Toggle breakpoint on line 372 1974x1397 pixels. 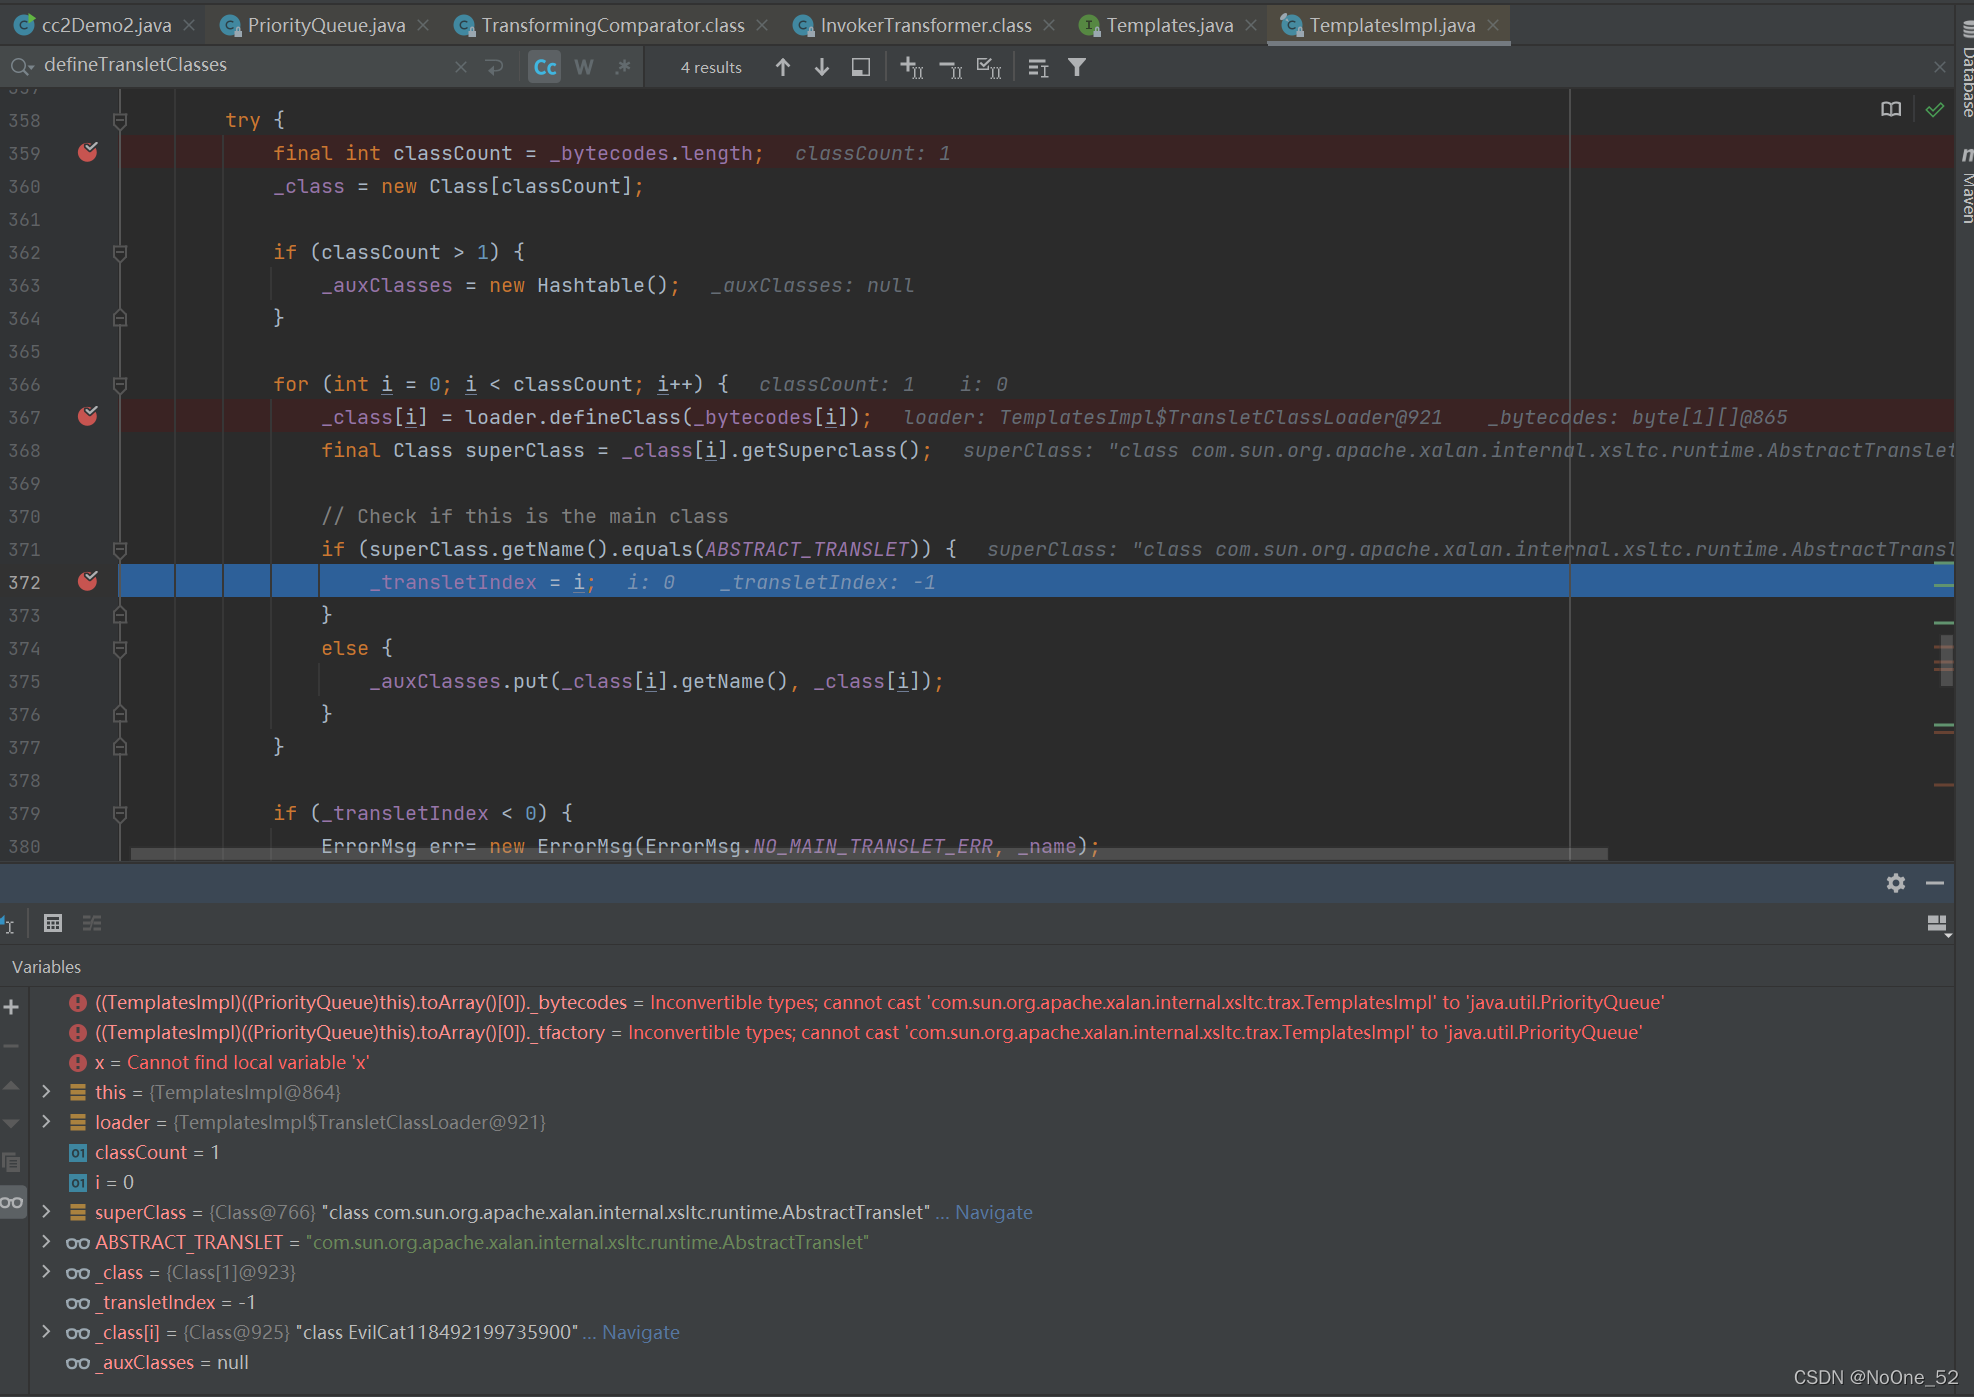pyautogui.click(x=88, y=581)
